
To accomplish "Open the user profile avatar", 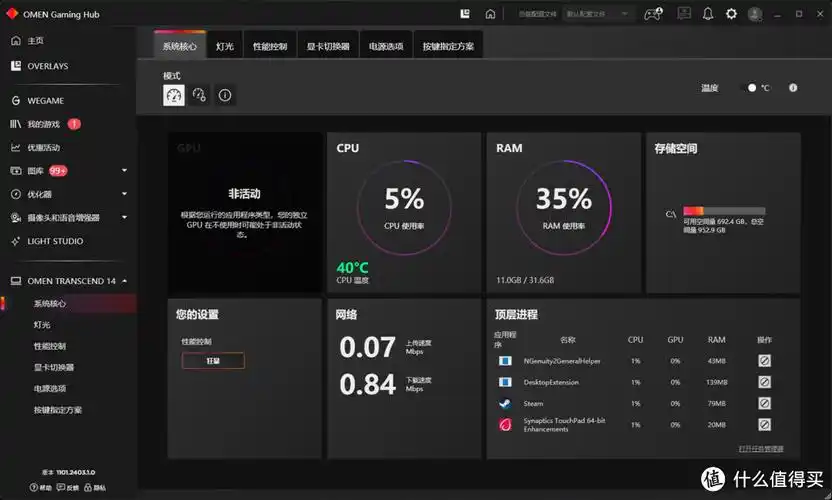I will (x=755, y=14).
